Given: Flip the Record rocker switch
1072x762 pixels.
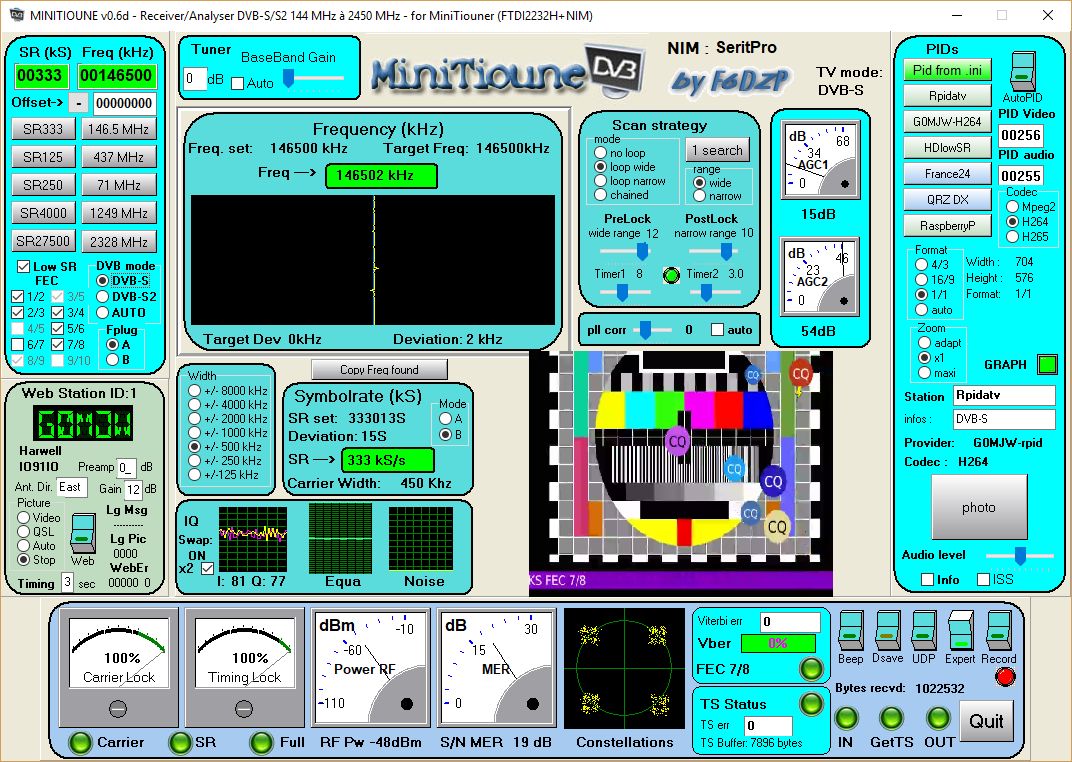Looking at the screenshot, I should 998,630.
